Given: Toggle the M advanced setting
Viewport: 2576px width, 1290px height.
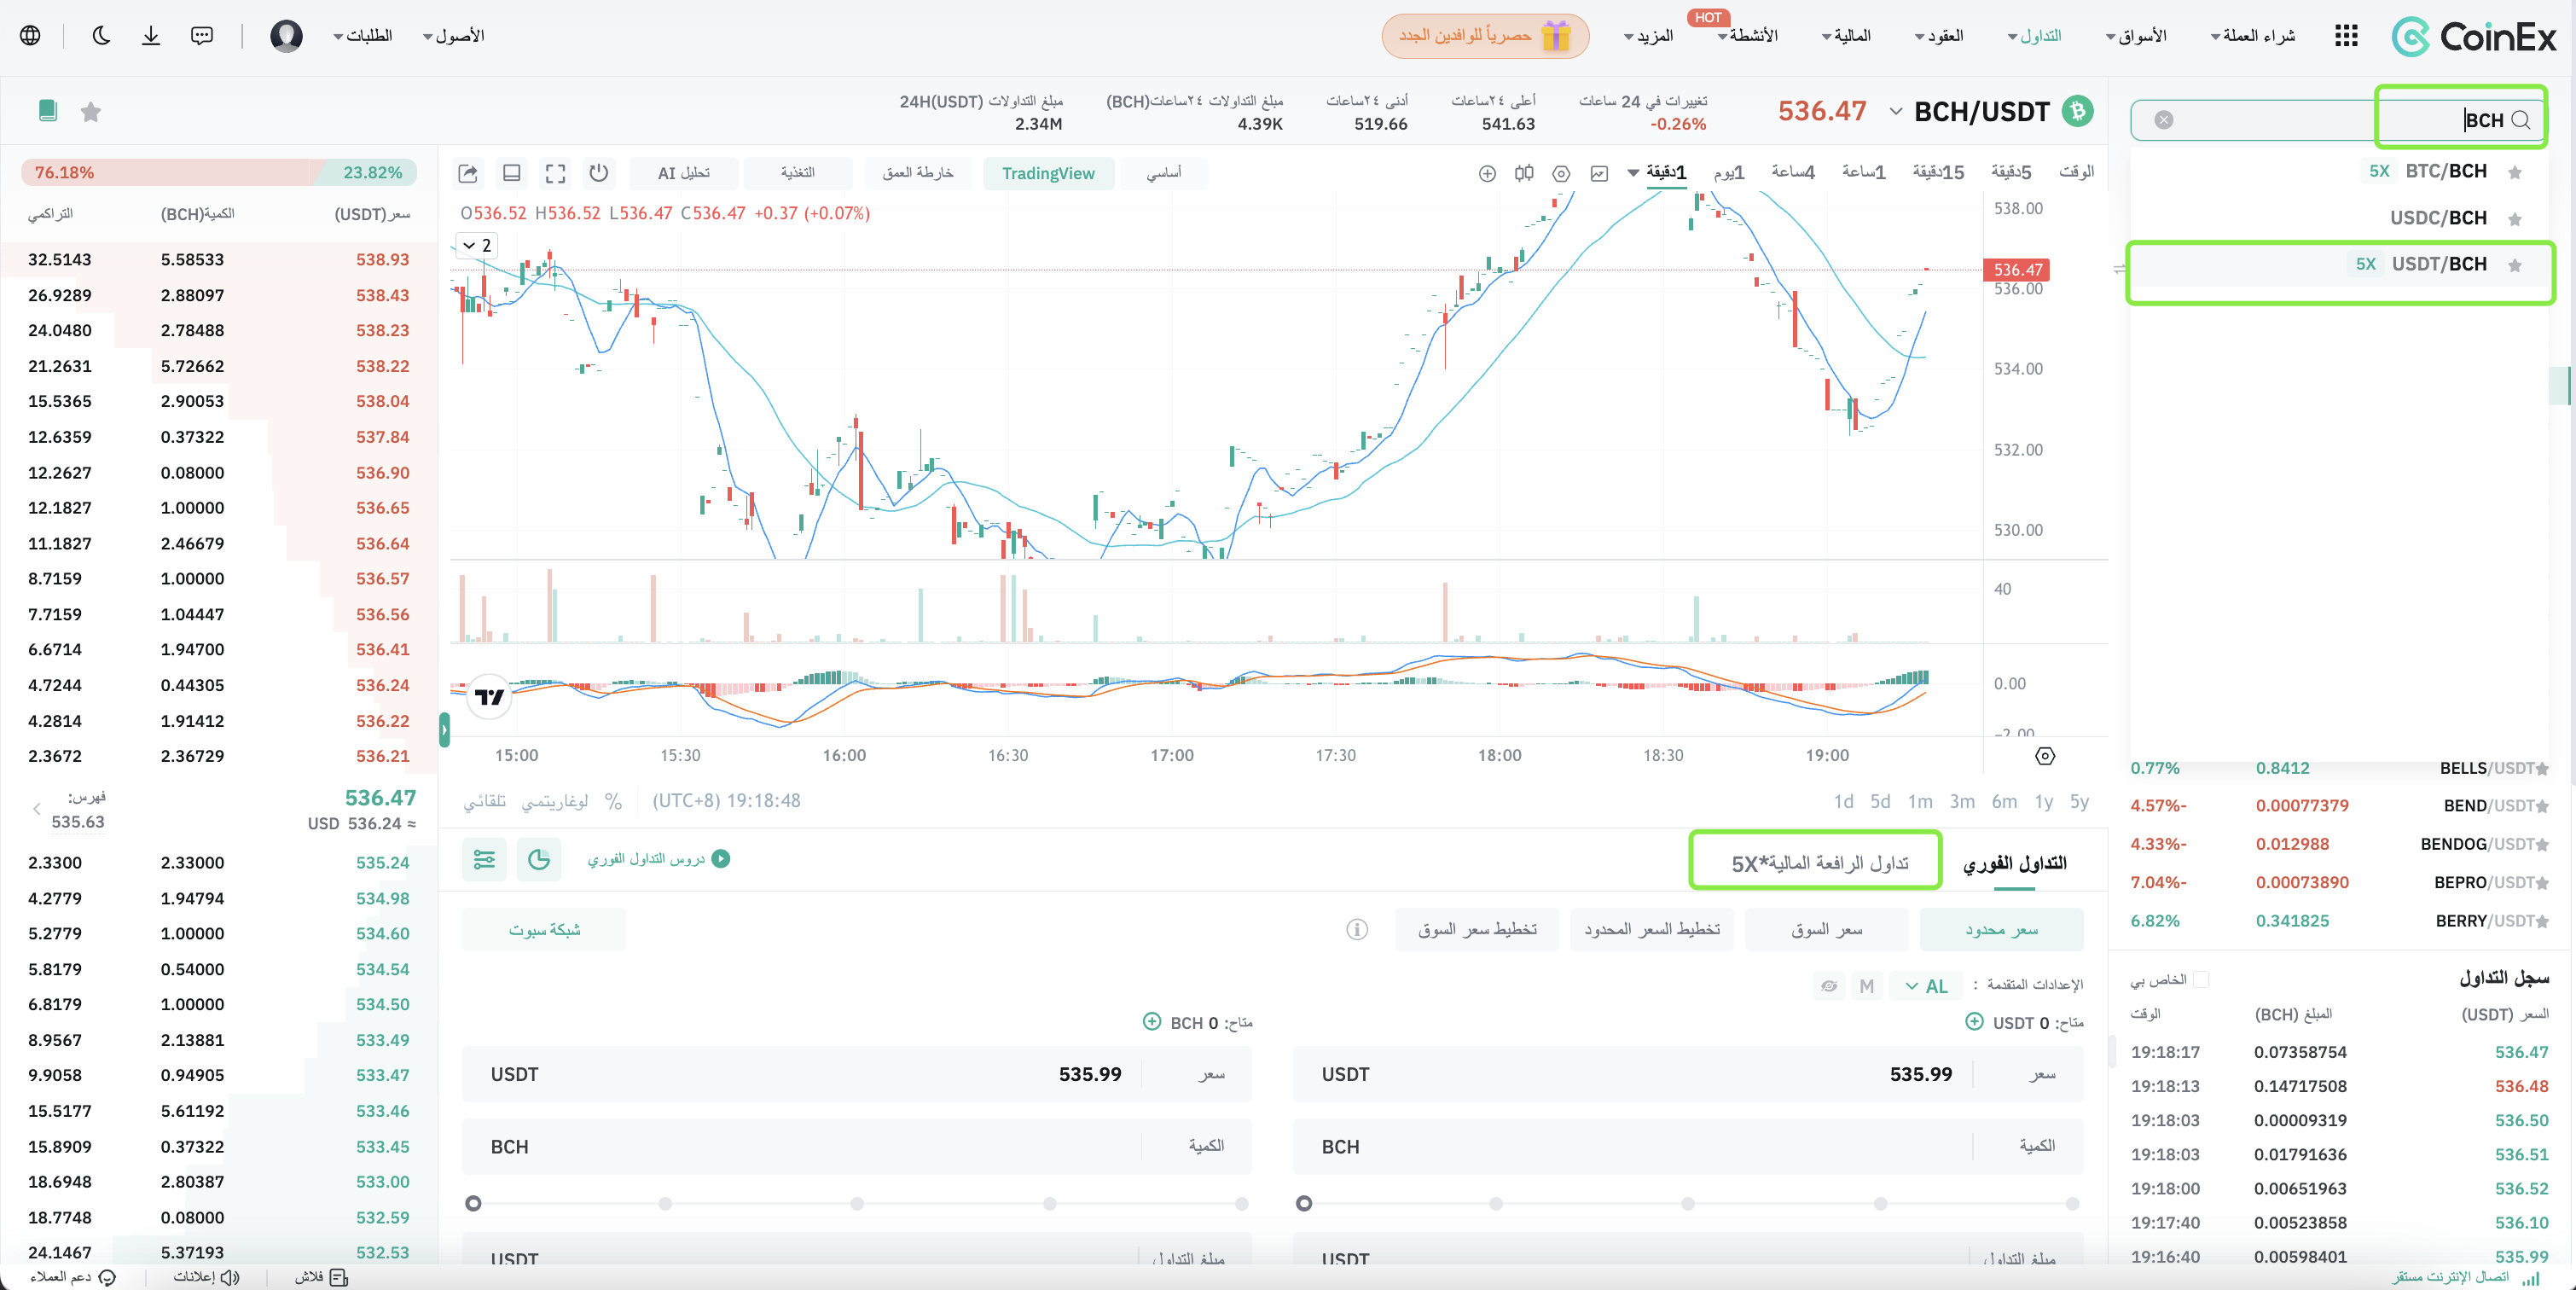Looking at the screenshot, I should [1866, 986].
